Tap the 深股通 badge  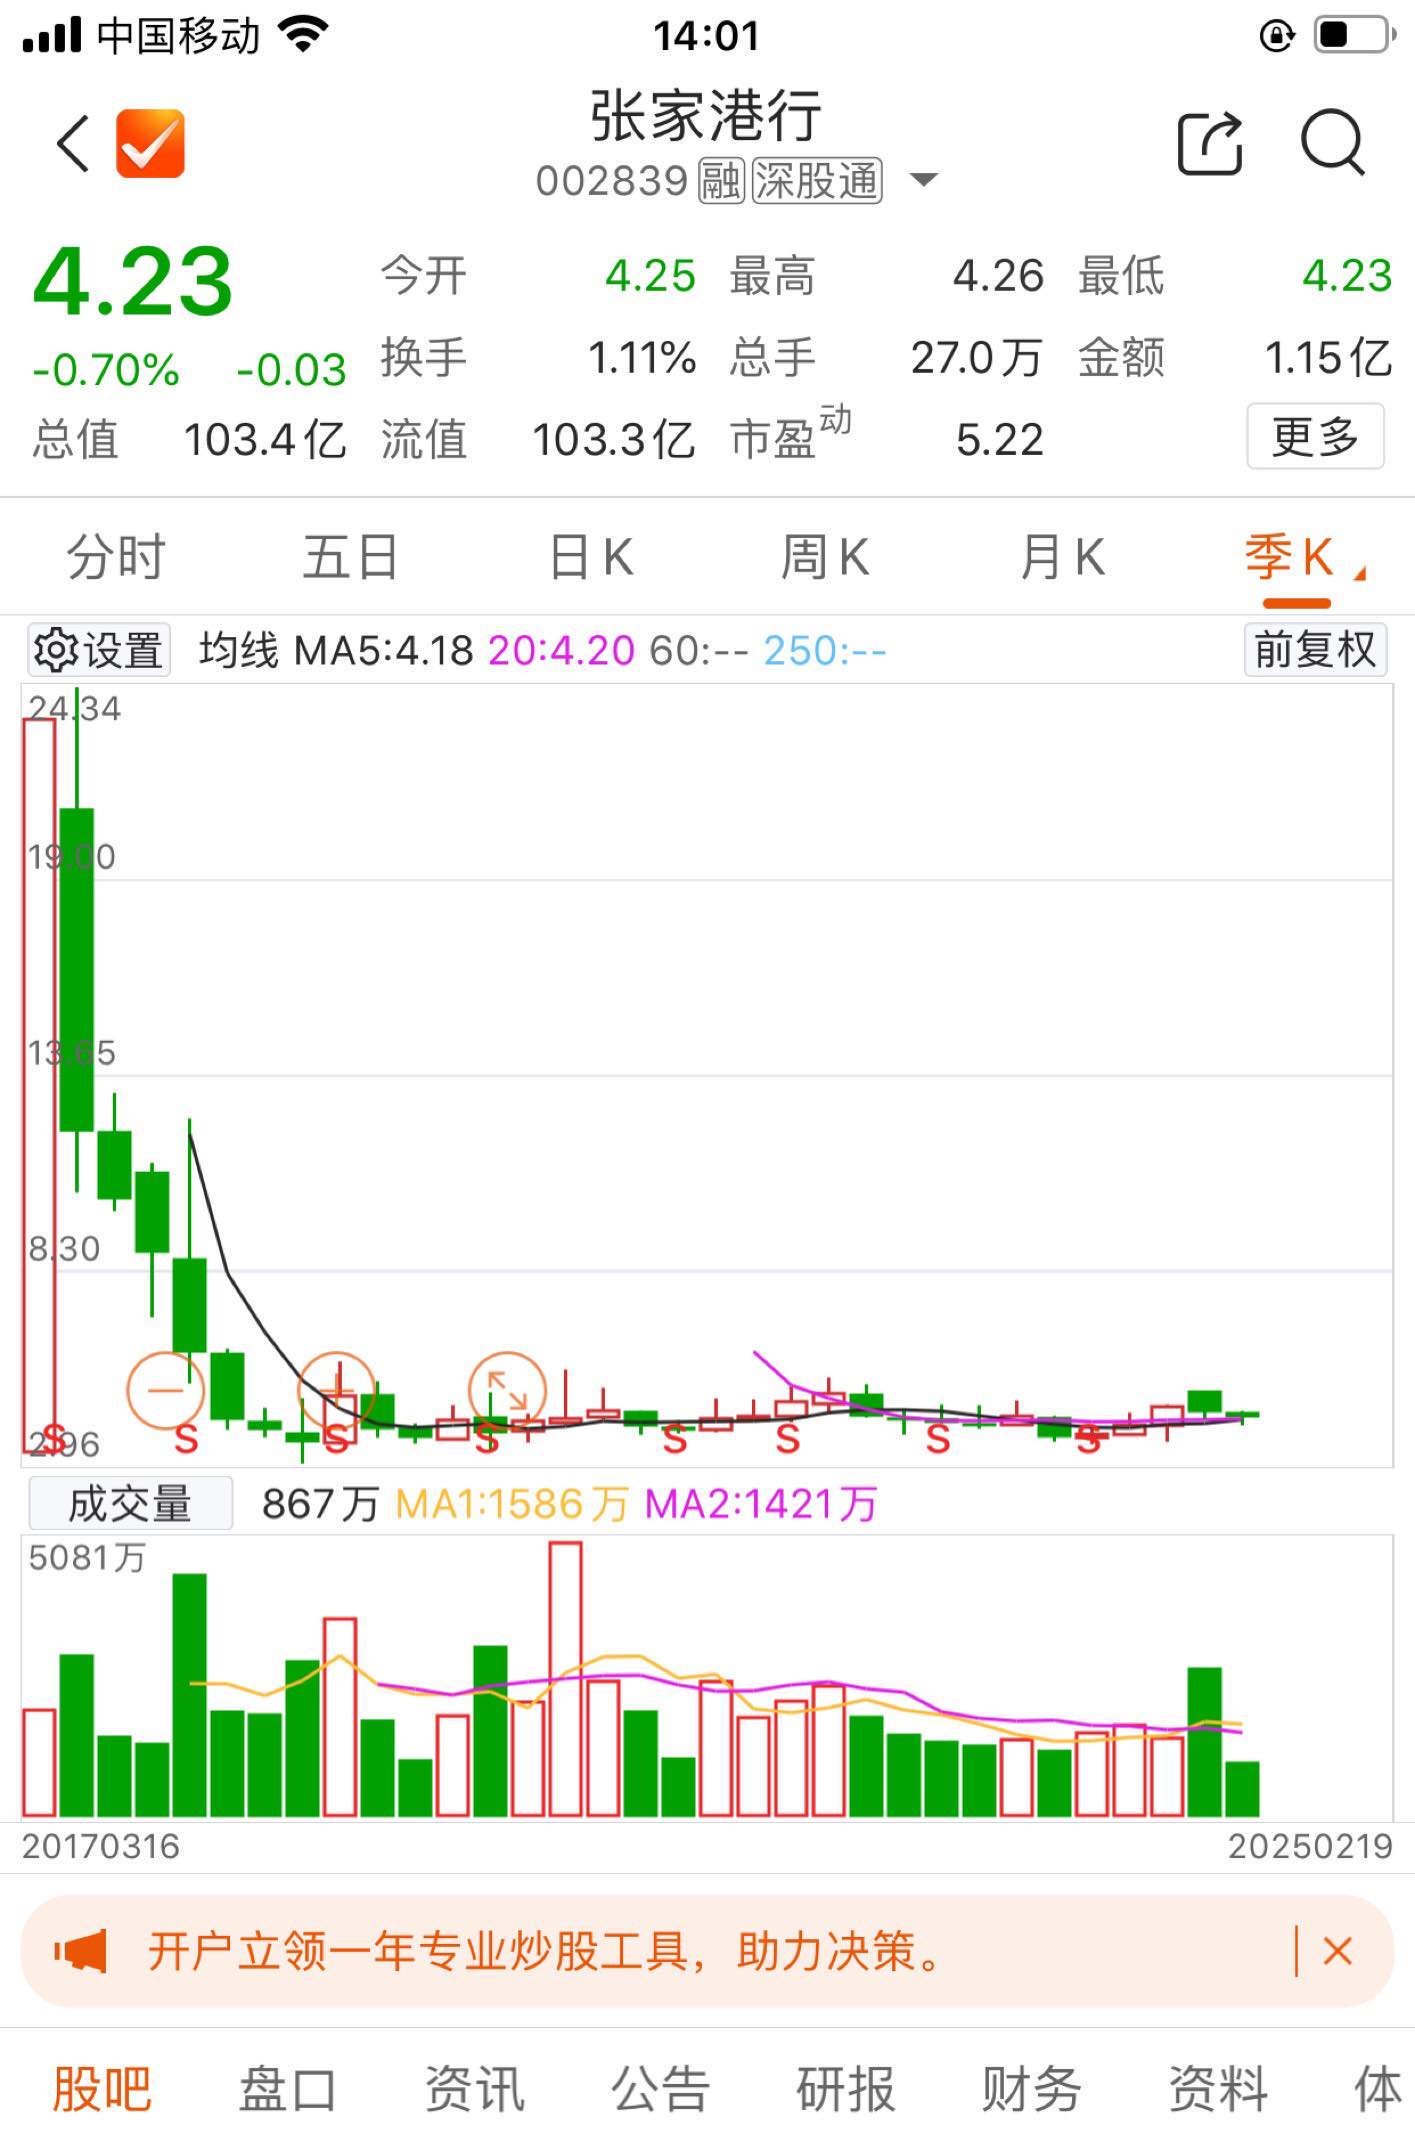817,181
